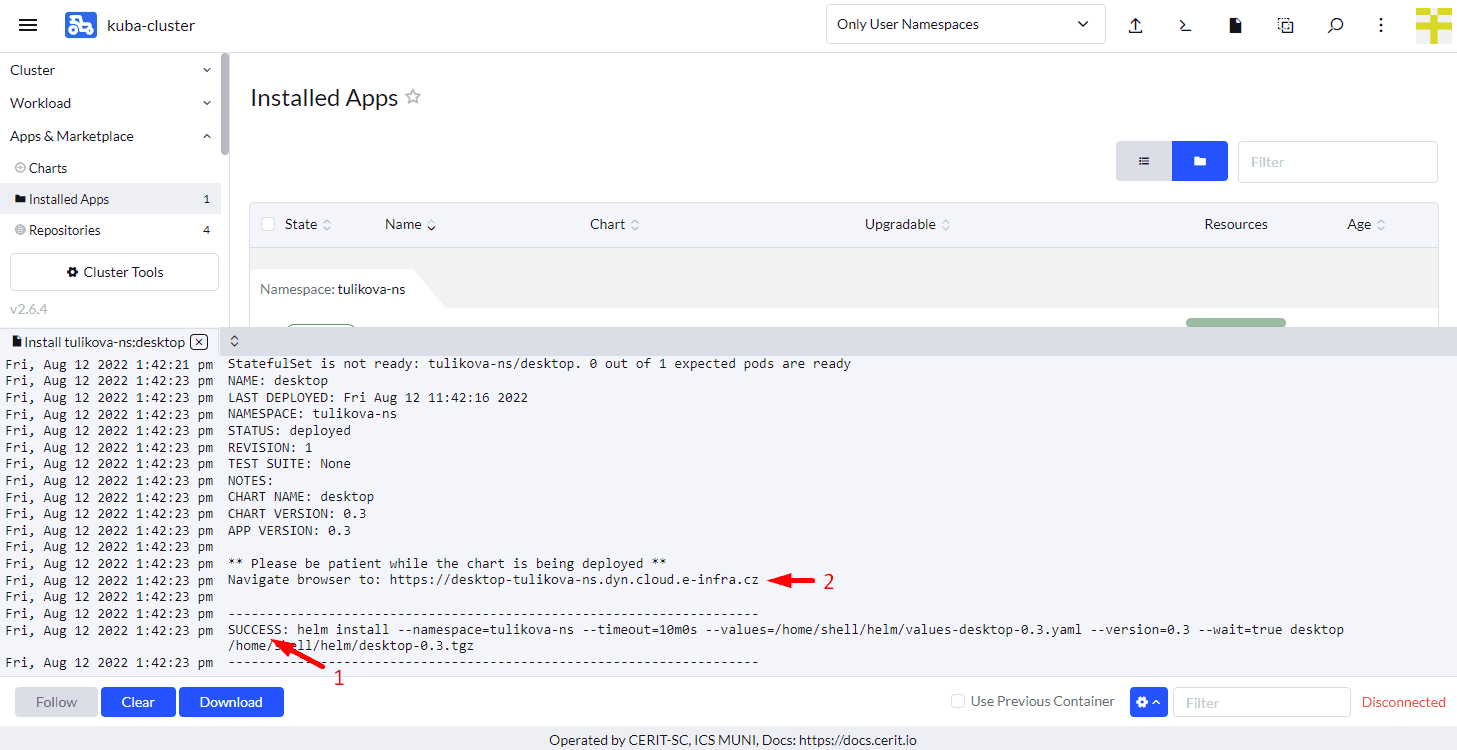Copy KubeConfig to clipboard icon
This screenshot has width=1457, height=750.
pyautogui.click(x=1286, y=25)
